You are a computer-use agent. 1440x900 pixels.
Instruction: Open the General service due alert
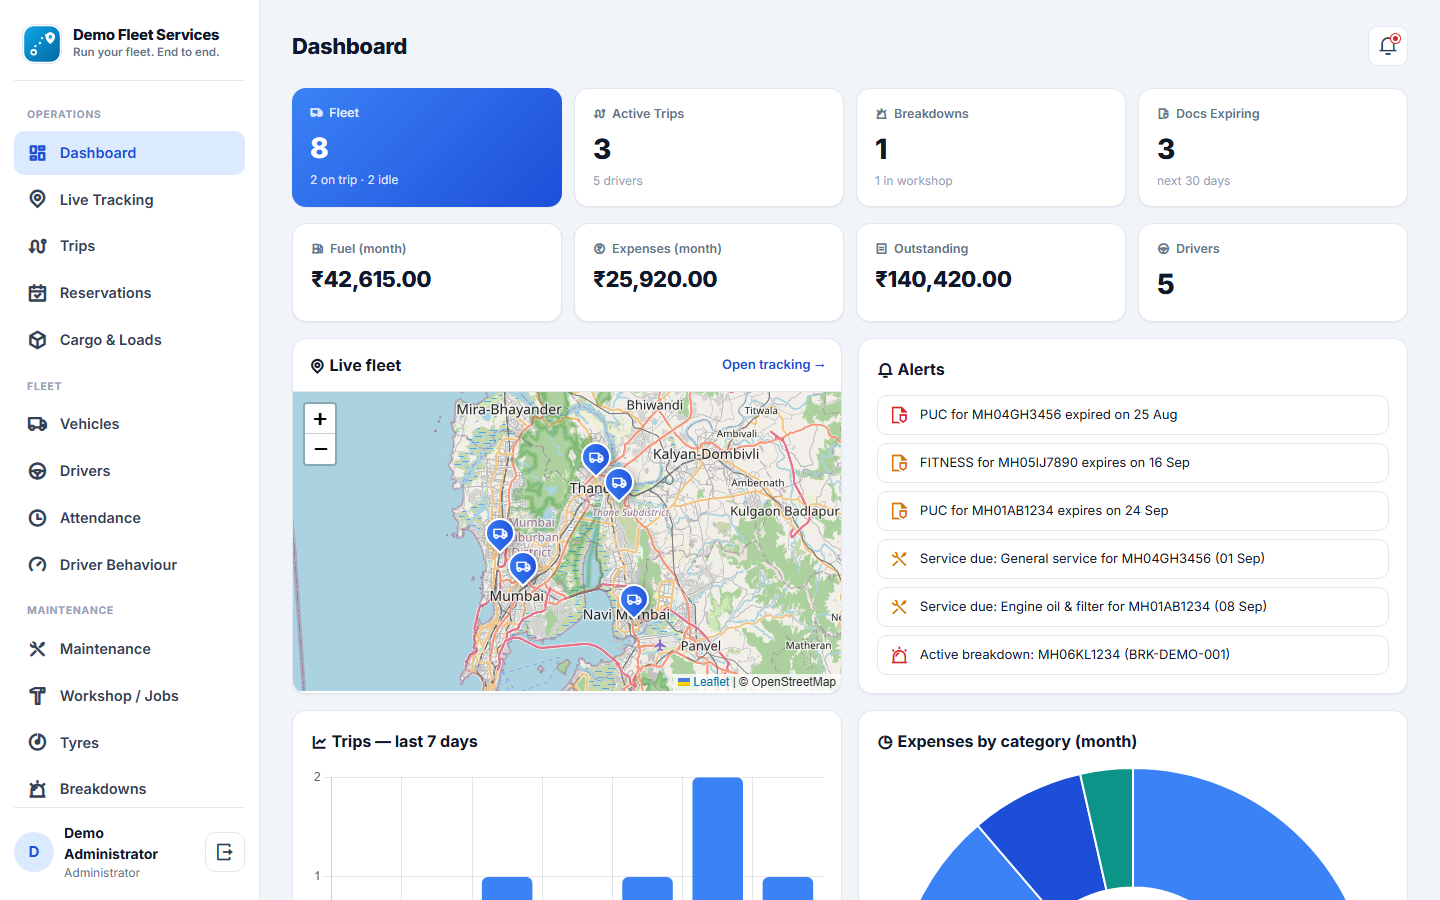point(1133,559)
